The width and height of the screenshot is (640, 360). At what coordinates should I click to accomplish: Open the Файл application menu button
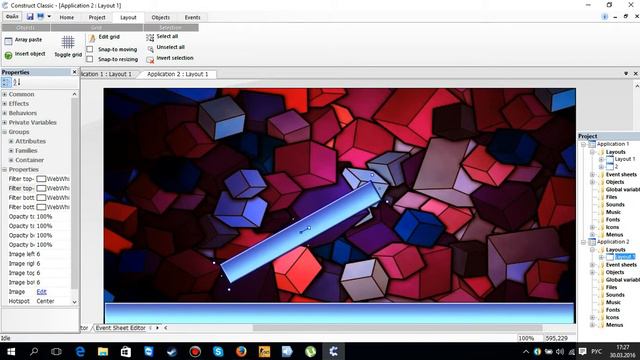point(12,17)
